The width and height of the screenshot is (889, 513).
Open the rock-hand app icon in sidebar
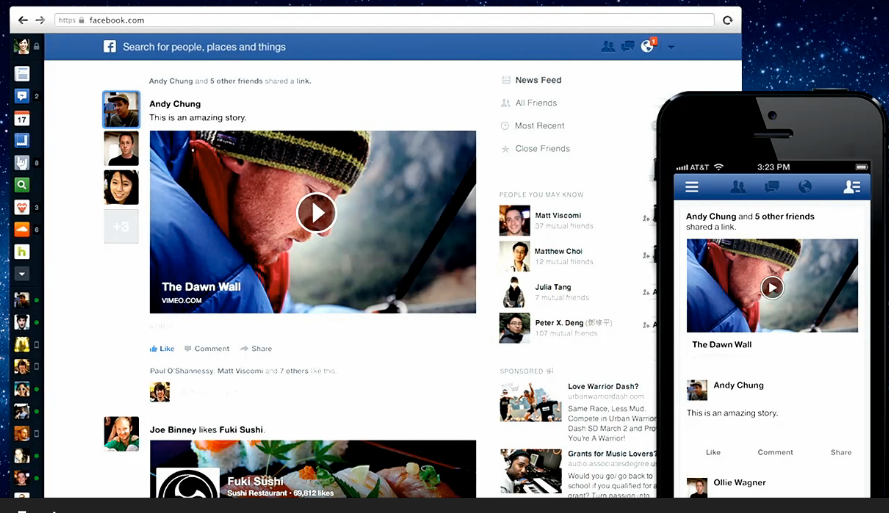click(x=22, y=163)
